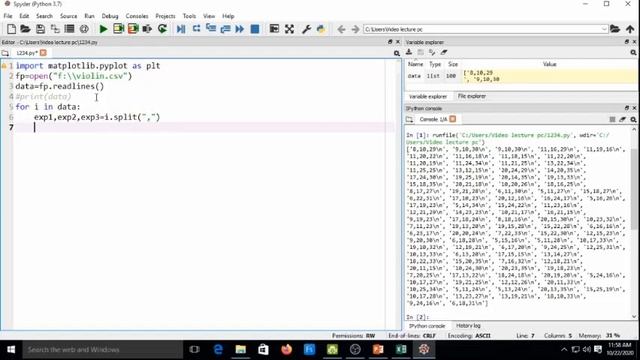Import data icon in Variable explorer

pos(409,52)
